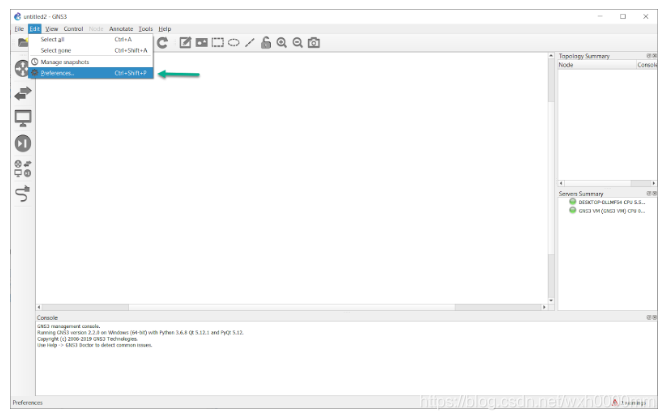Click the green status icon for DESKTOP server

pos(573,202)
